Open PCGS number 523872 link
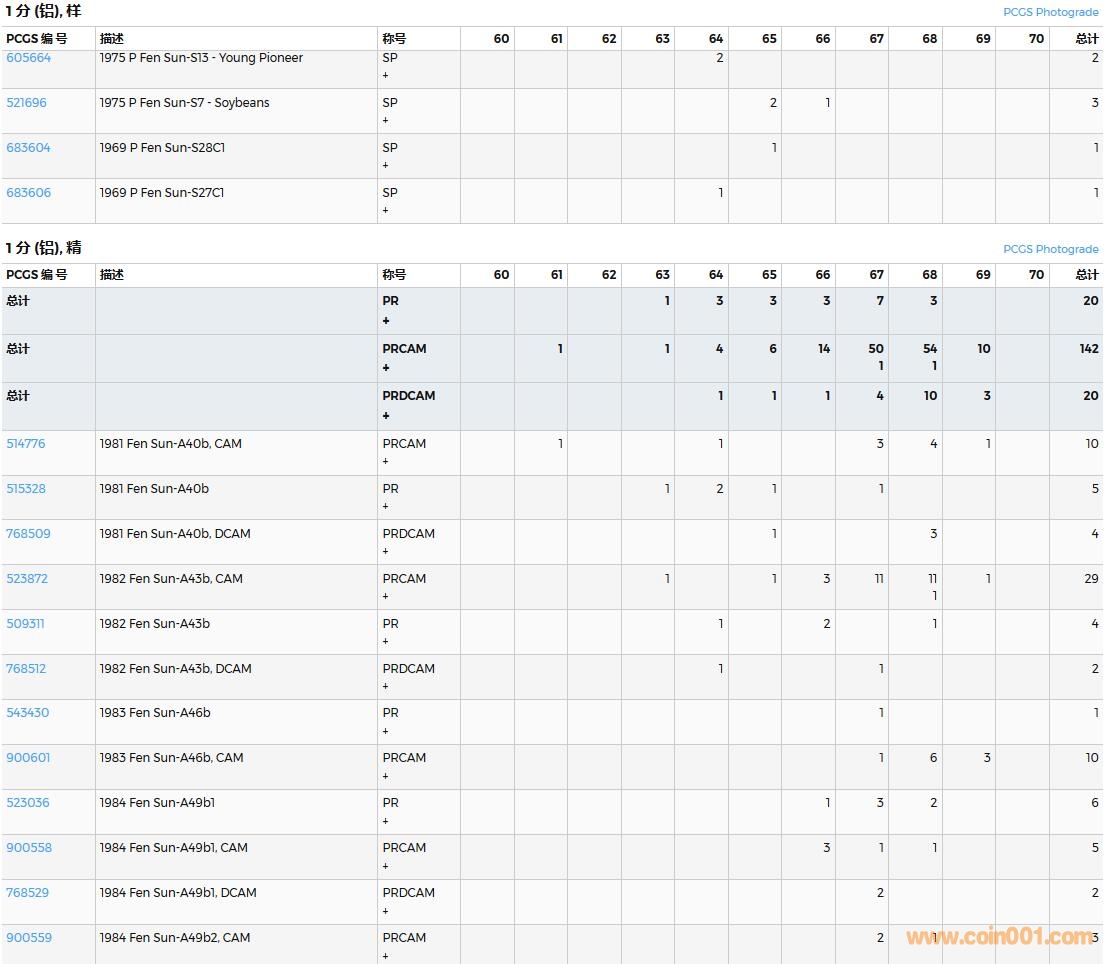The image size is (1106, 964). tap(27, 579)
